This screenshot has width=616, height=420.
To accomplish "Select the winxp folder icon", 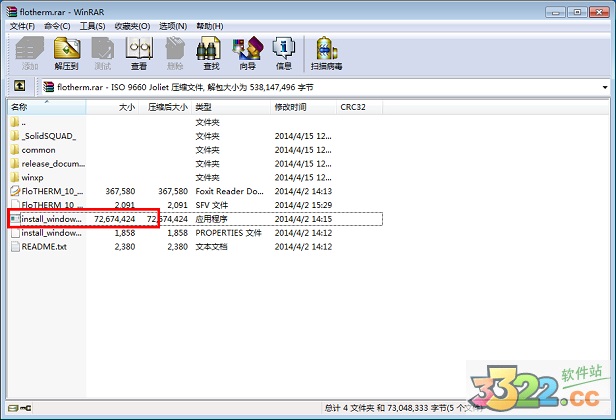I will pyautogui.click(x=15, y=177).
